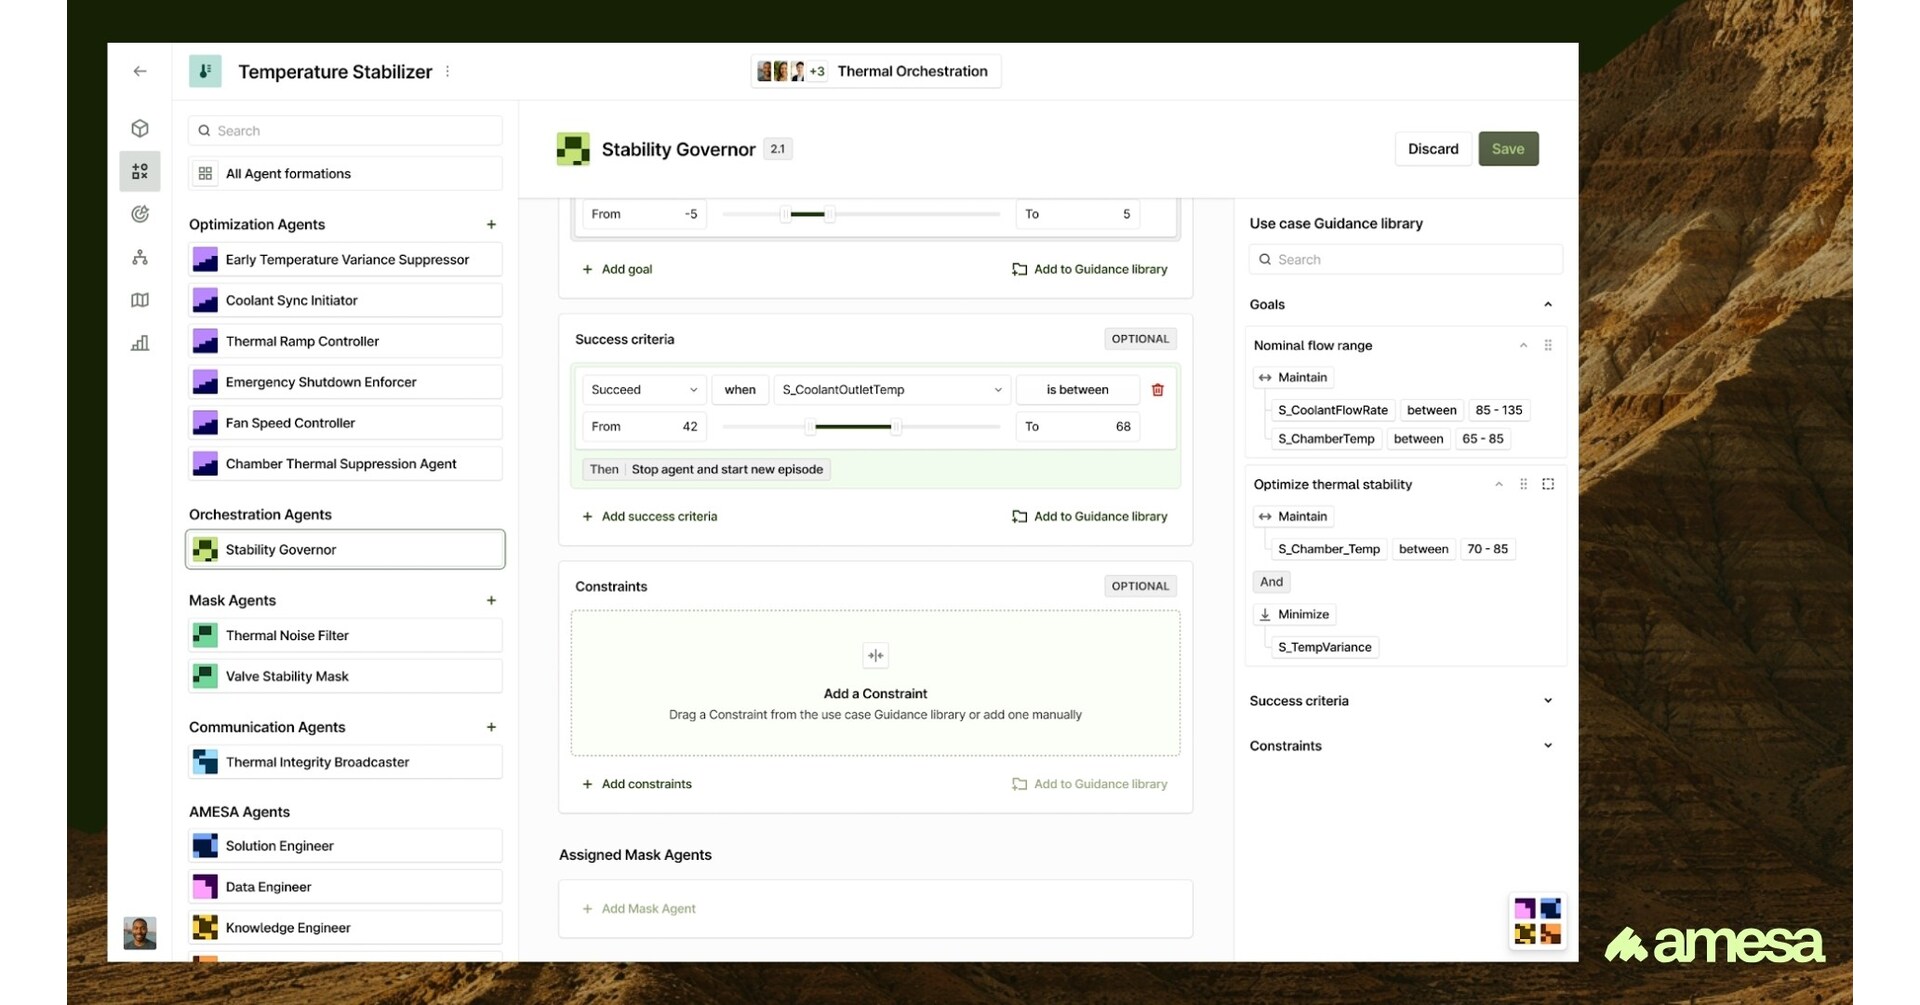Click the back arrow icon

pos(140,71)
